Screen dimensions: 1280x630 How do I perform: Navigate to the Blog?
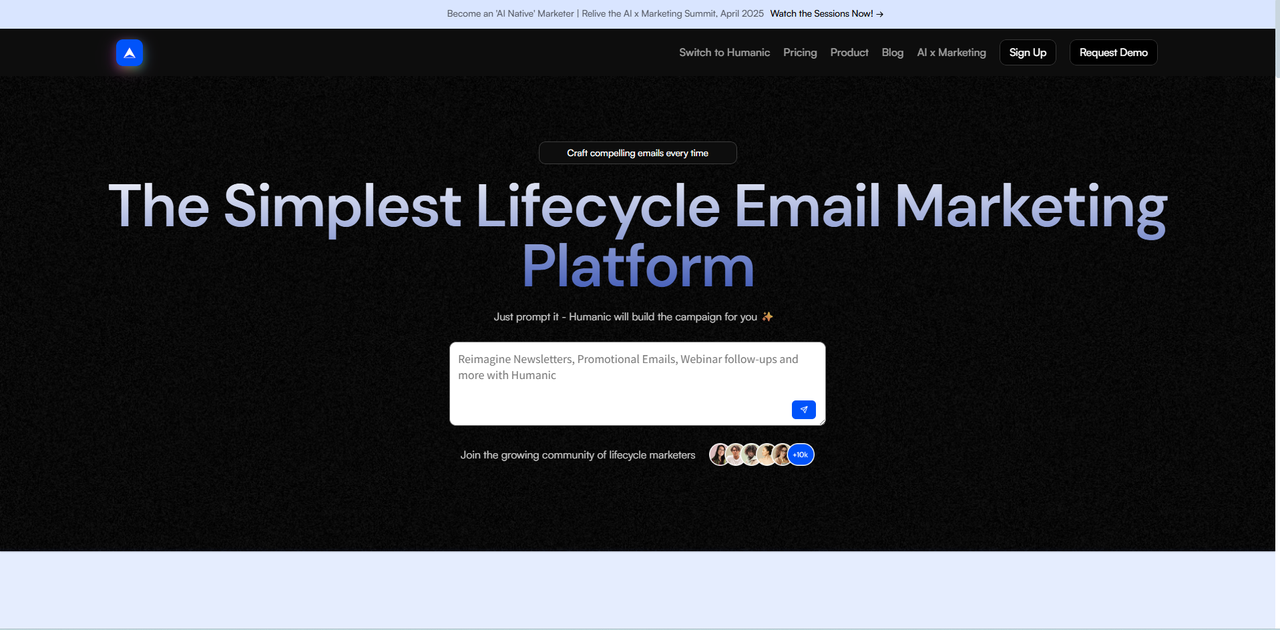click(893, 53)
